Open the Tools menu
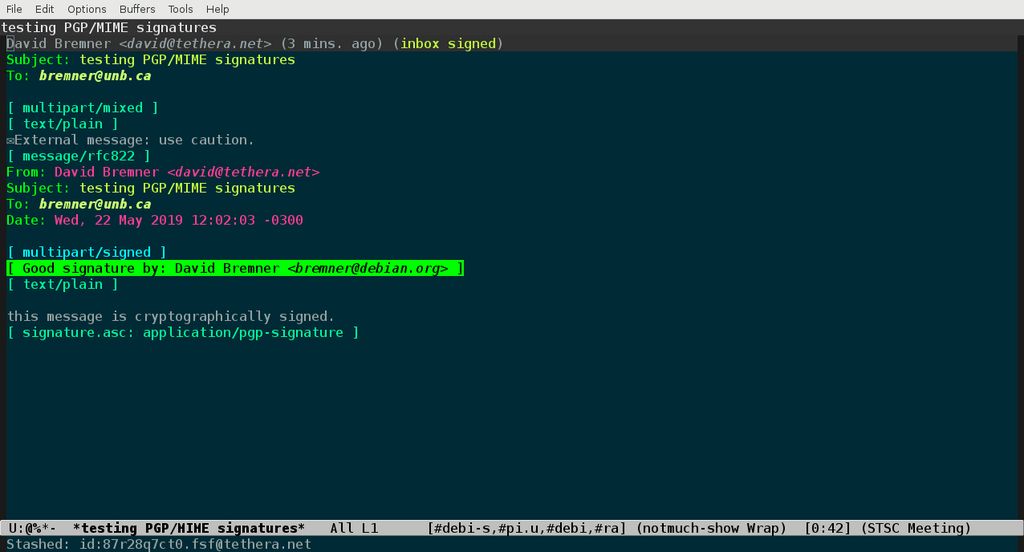The height and width of the screenshot is (552, 1024). pos(180,9)
